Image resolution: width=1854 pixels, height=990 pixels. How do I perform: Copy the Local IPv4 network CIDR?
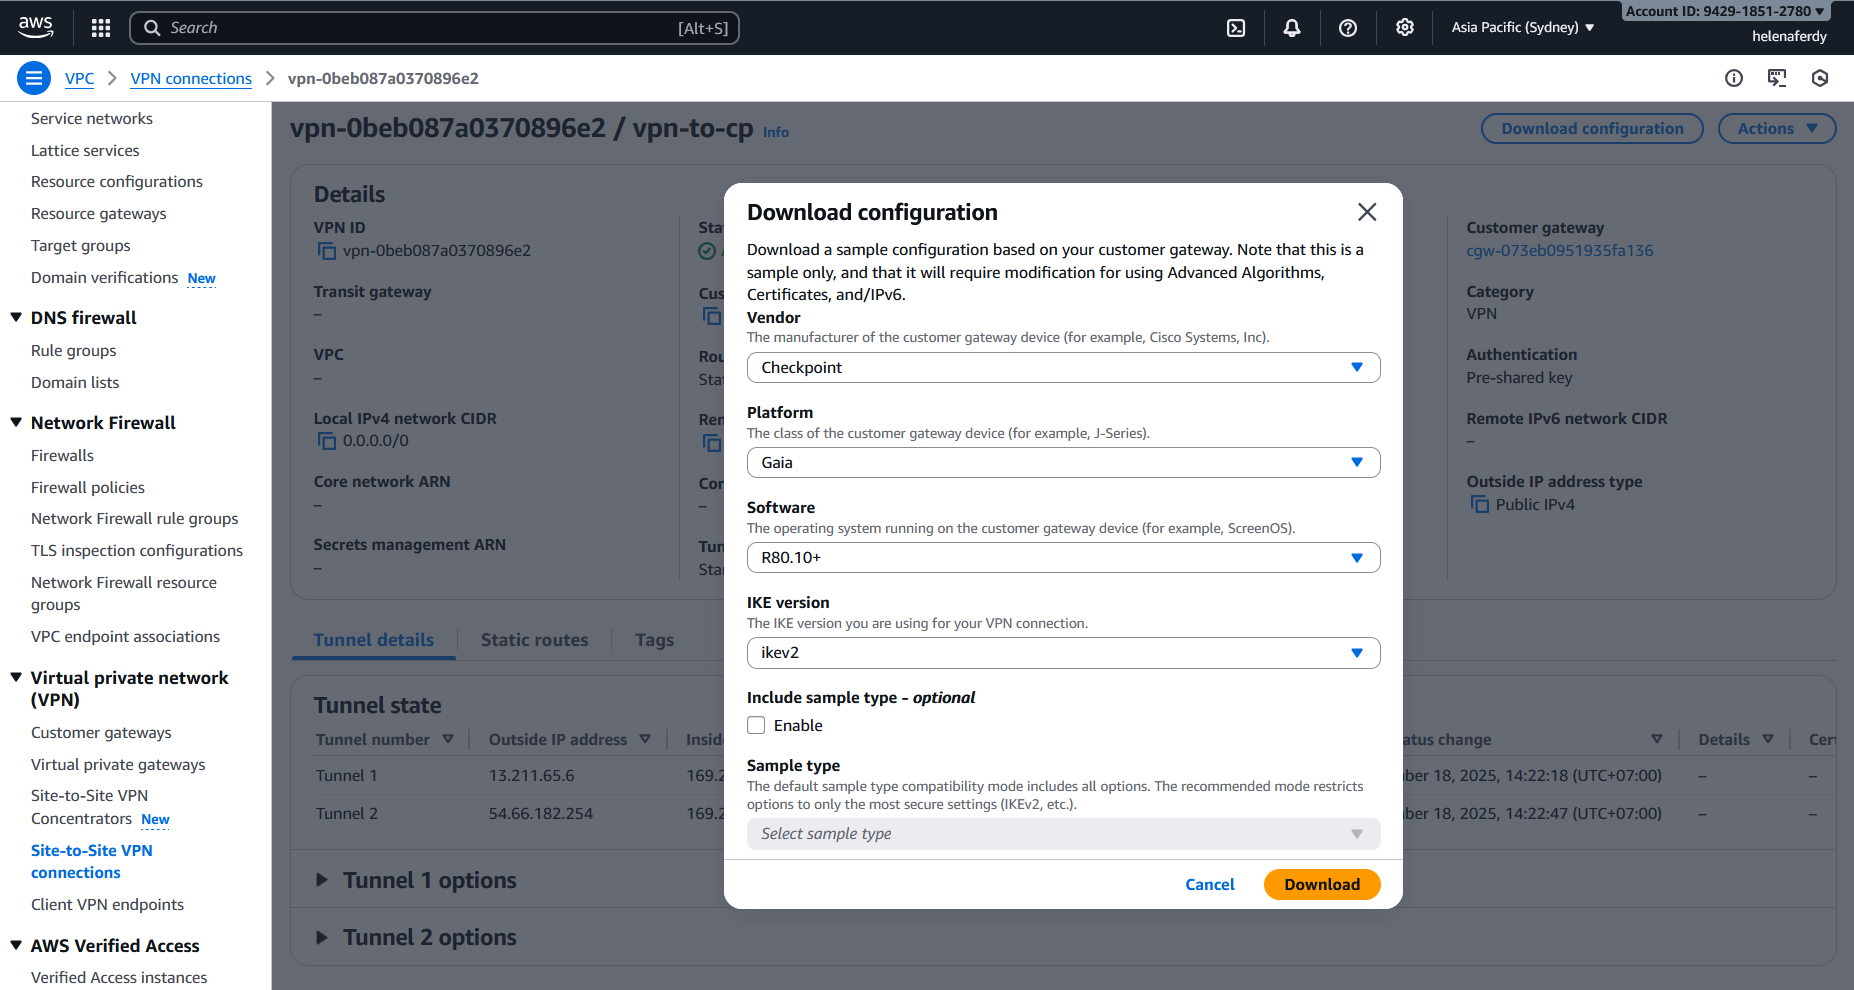(x=326, y=441)
